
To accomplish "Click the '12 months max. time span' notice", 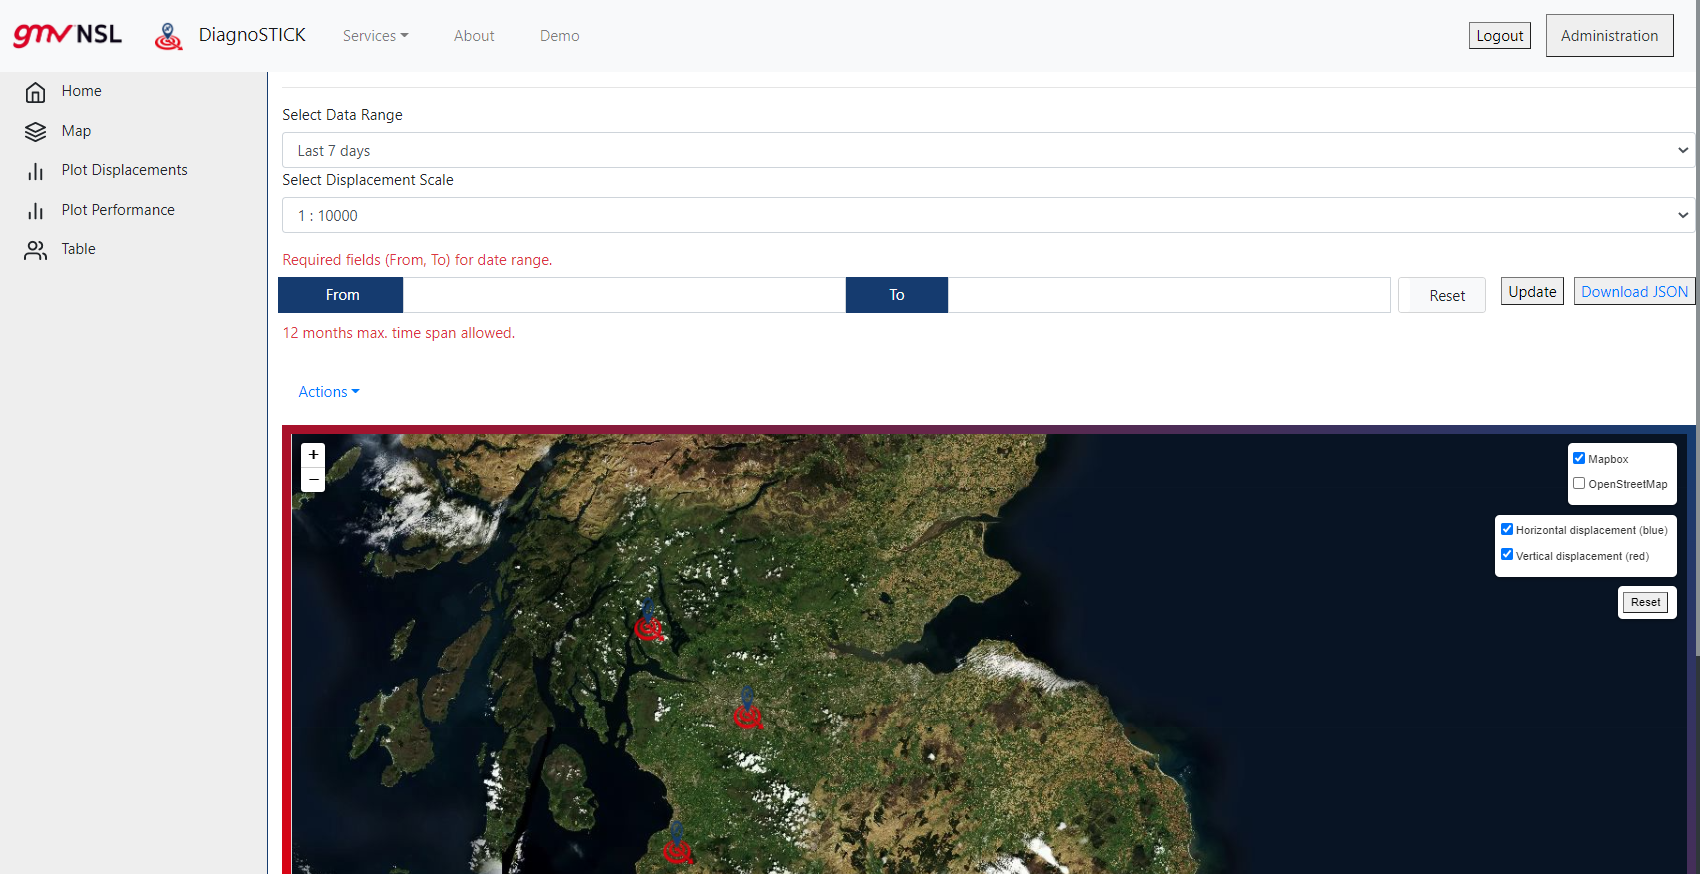I will click(x=398, y=333).
